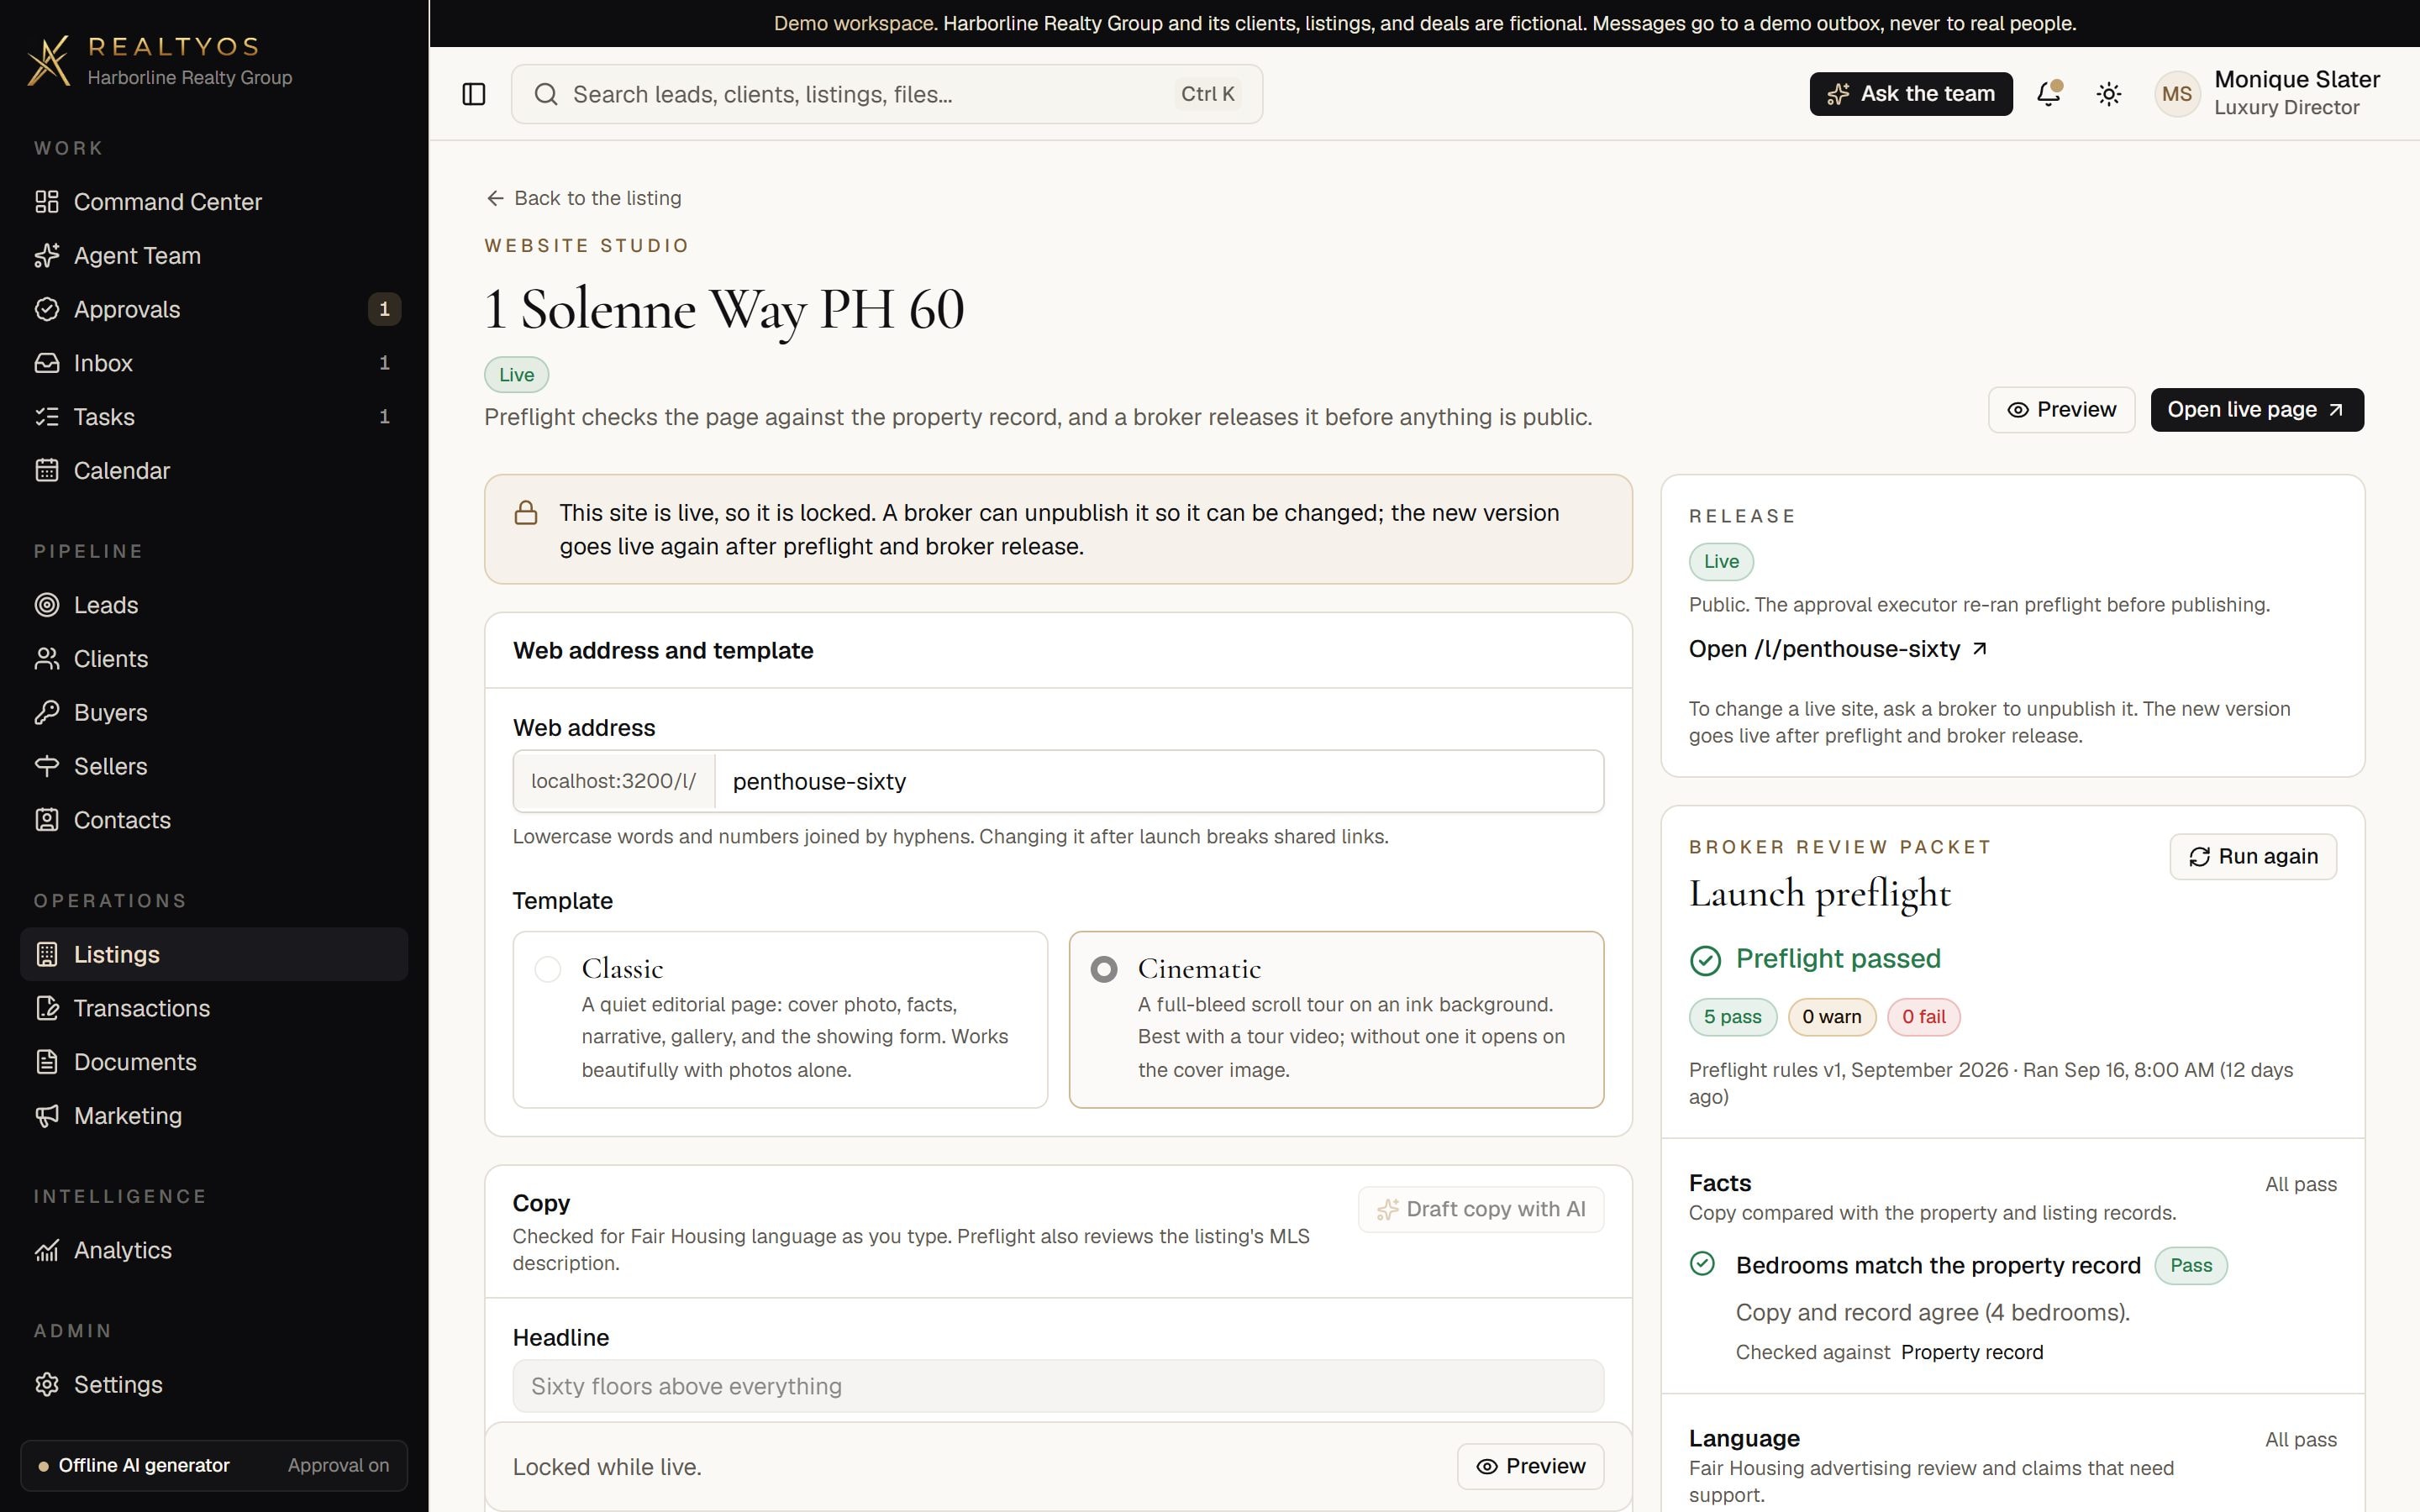The height and width of the screenshot is (1512, 2420).
Task: Click the Transactions icon
Action: [x=47, y=1008]
